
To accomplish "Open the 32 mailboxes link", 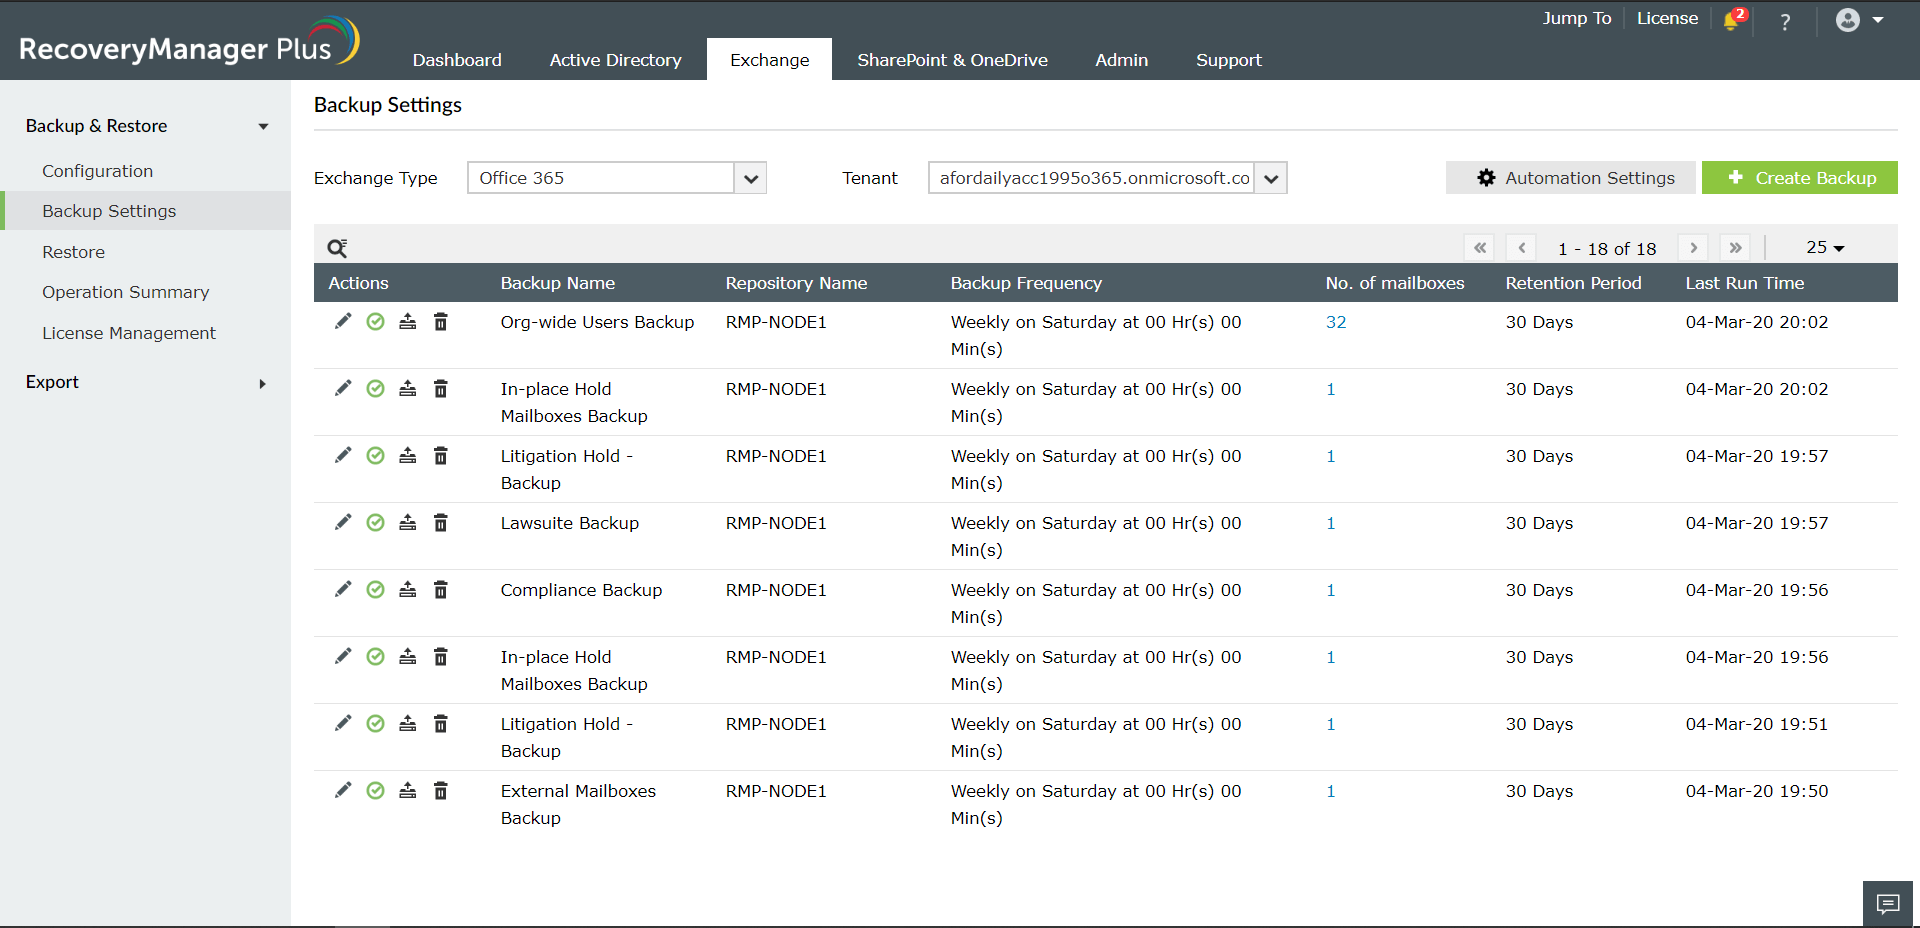I will 1336,322.
